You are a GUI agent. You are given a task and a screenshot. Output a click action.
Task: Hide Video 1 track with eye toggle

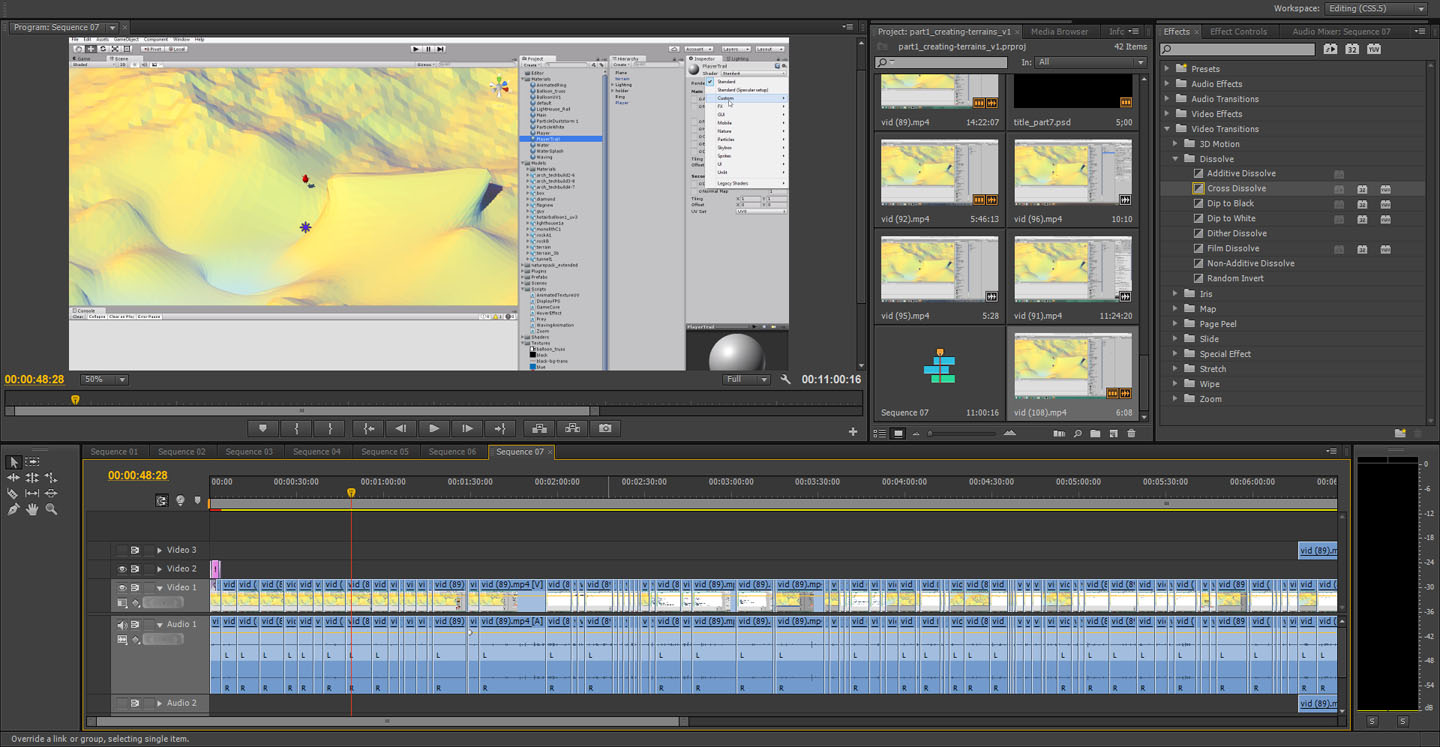[122, 588]
